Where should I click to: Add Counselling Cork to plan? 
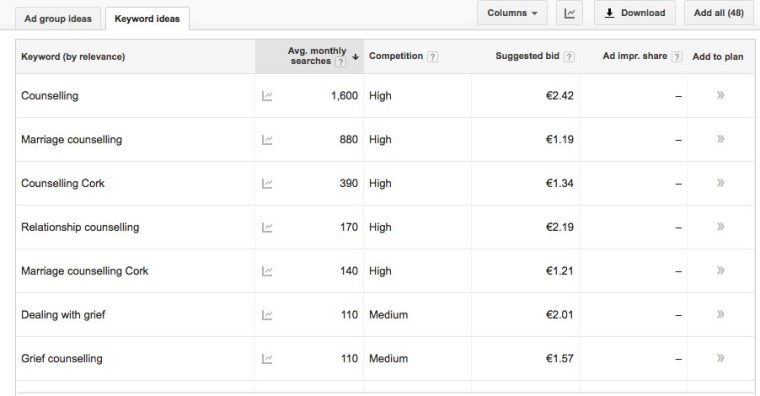(721, 183)
